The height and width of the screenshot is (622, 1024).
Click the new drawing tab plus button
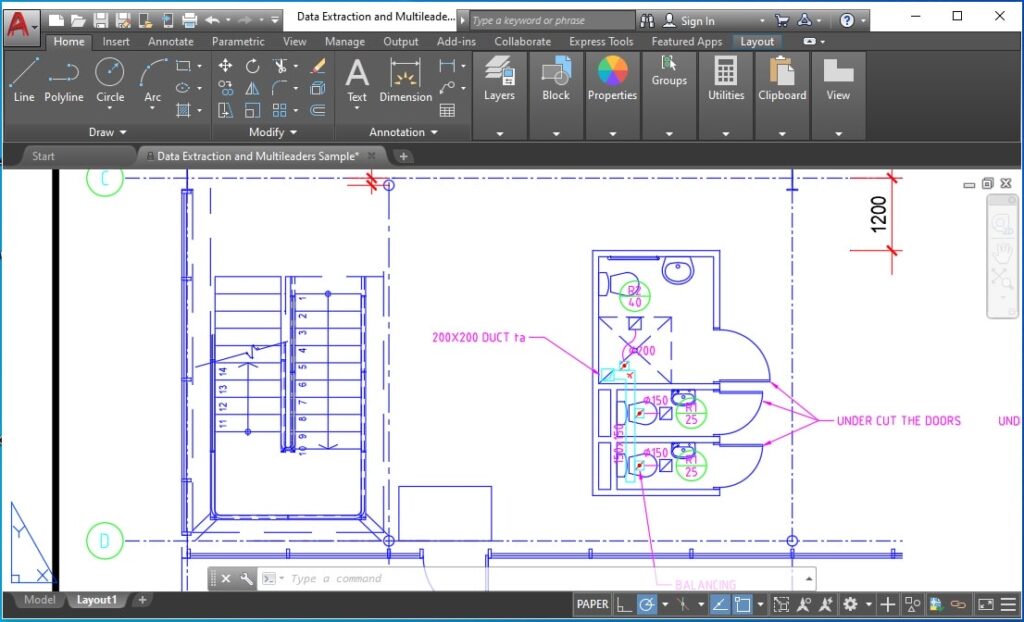tap(404, 156)
